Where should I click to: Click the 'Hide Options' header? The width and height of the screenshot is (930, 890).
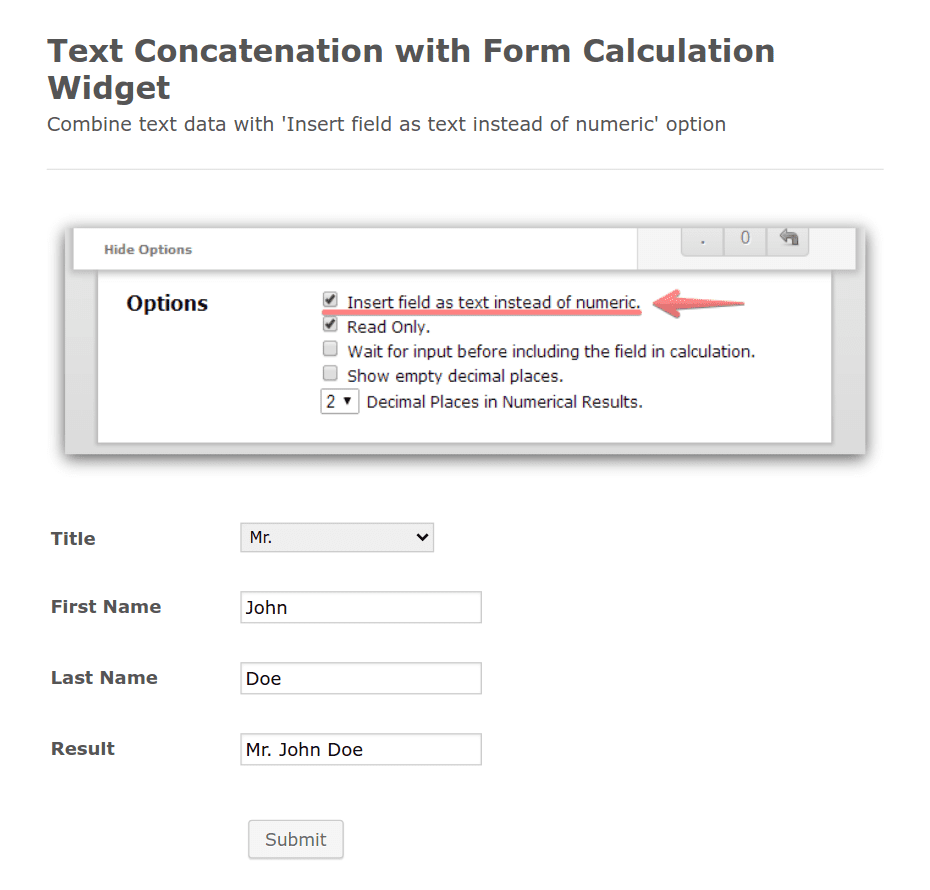(x=145, y=249)
